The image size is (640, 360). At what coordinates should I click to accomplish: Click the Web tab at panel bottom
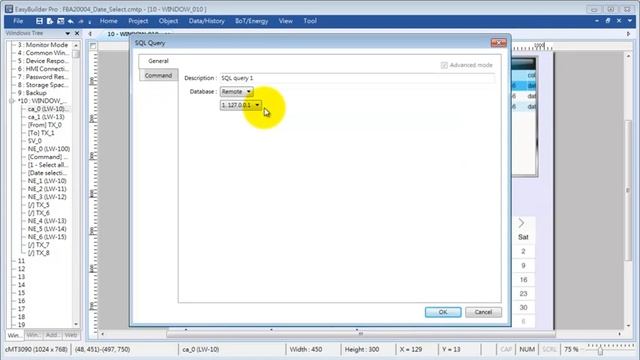pos(71,335)
